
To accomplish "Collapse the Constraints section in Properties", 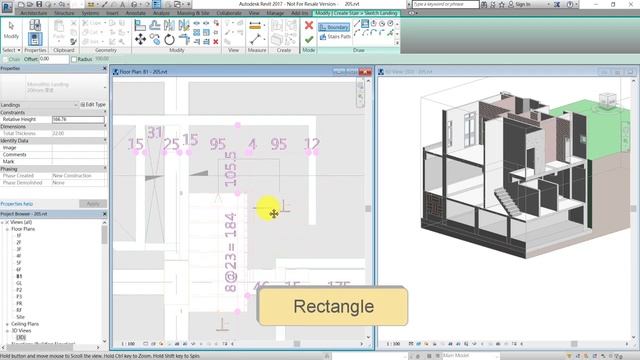I will click(x=105, y=112).
